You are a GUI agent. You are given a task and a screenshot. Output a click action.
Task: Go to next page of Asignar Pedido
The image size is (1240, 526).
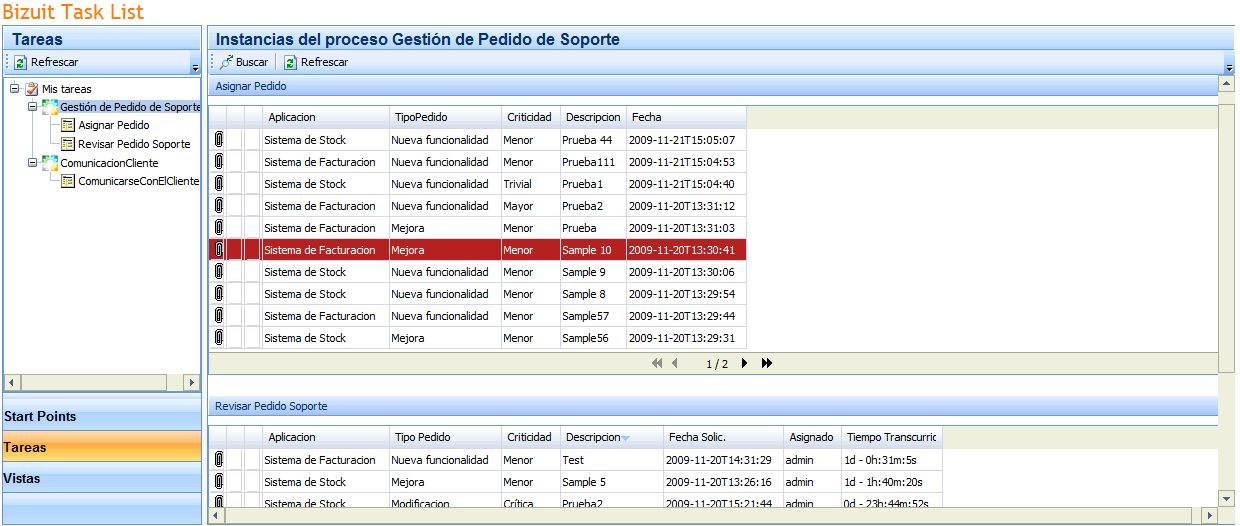(x=744, y=364)
